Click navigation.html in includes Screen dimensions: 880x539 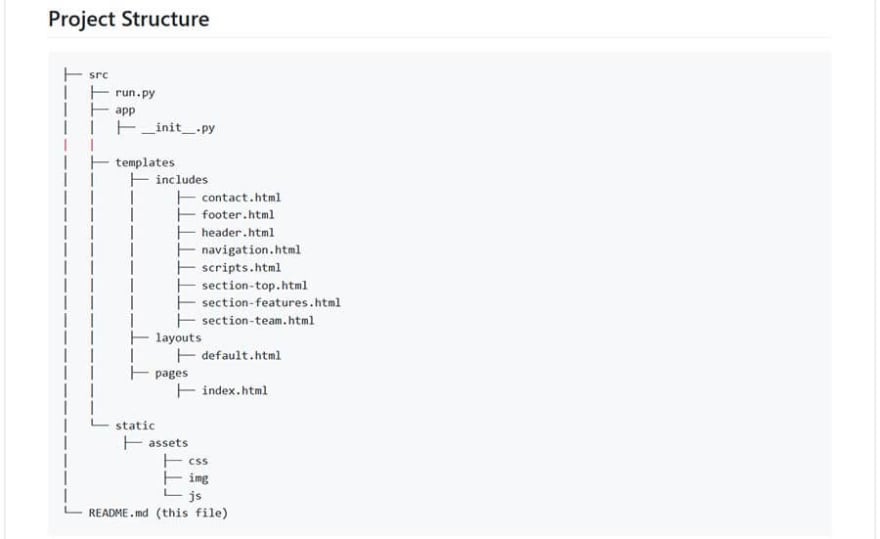[x=251, y=250]
